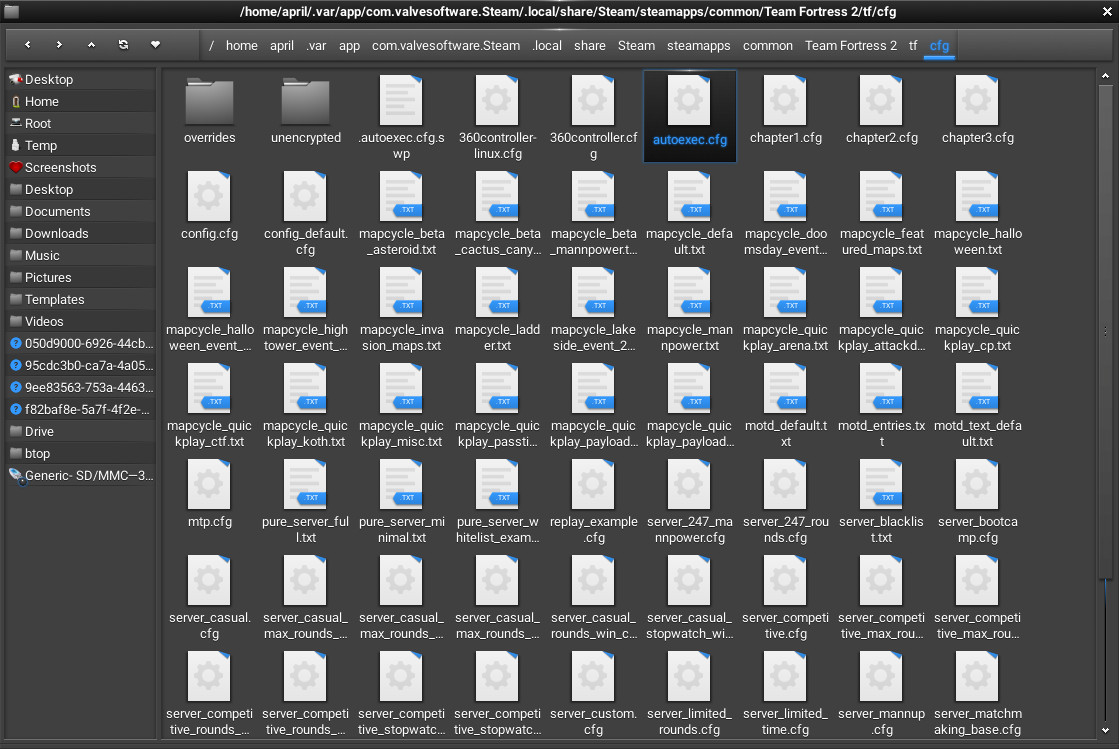Select the mapcycle_ladder.txt file

click(x=497, y=310)
